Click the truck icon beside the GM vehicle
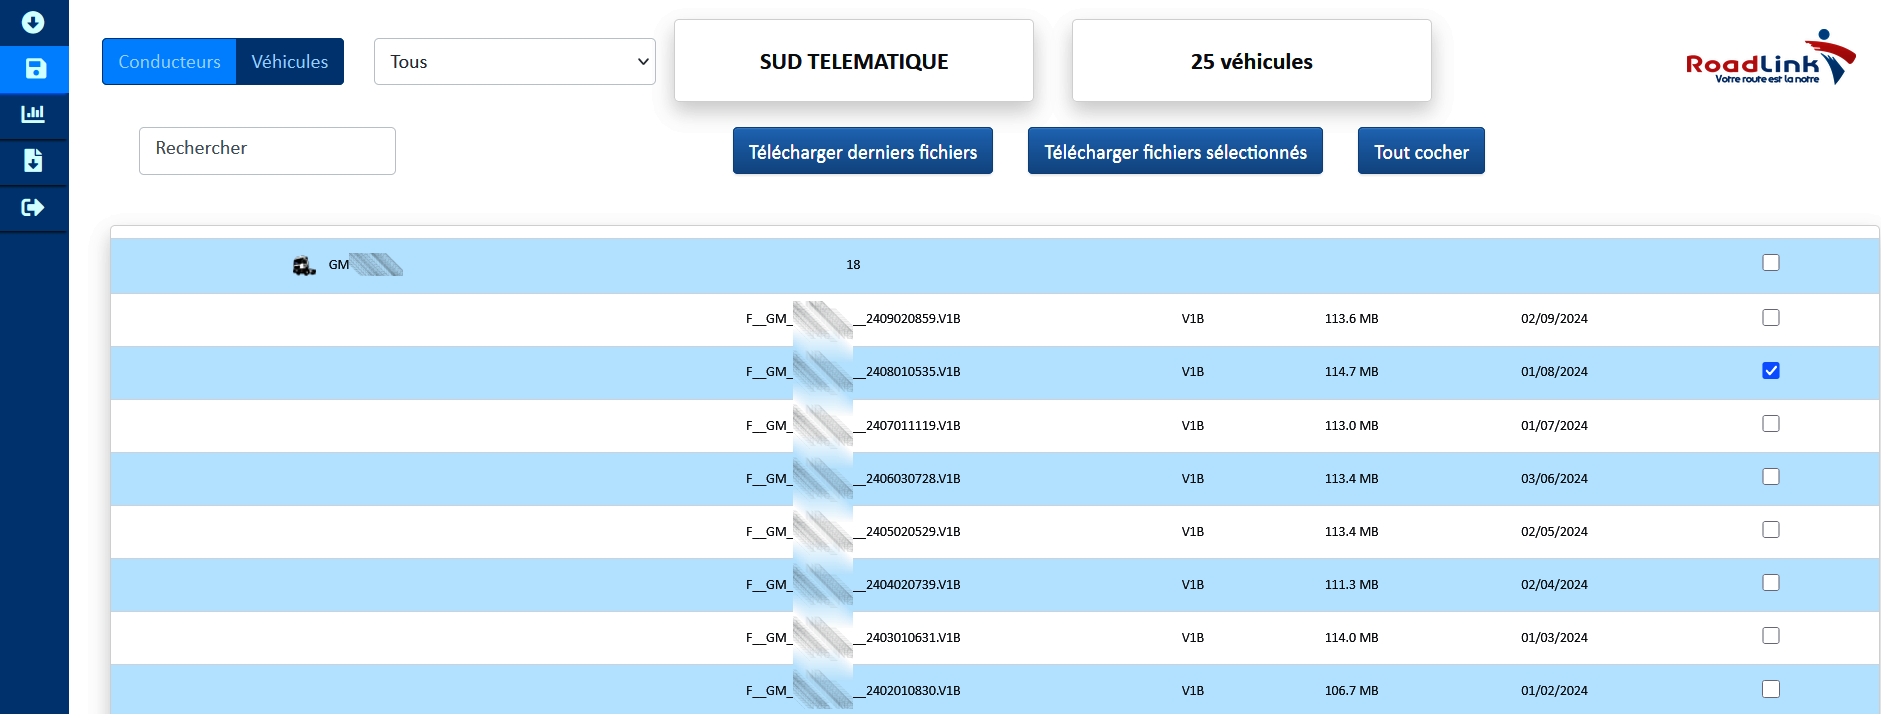Image resolution: width=1881 pixels, height=714 pixels. pyautogui.click(x=304, y=266)
